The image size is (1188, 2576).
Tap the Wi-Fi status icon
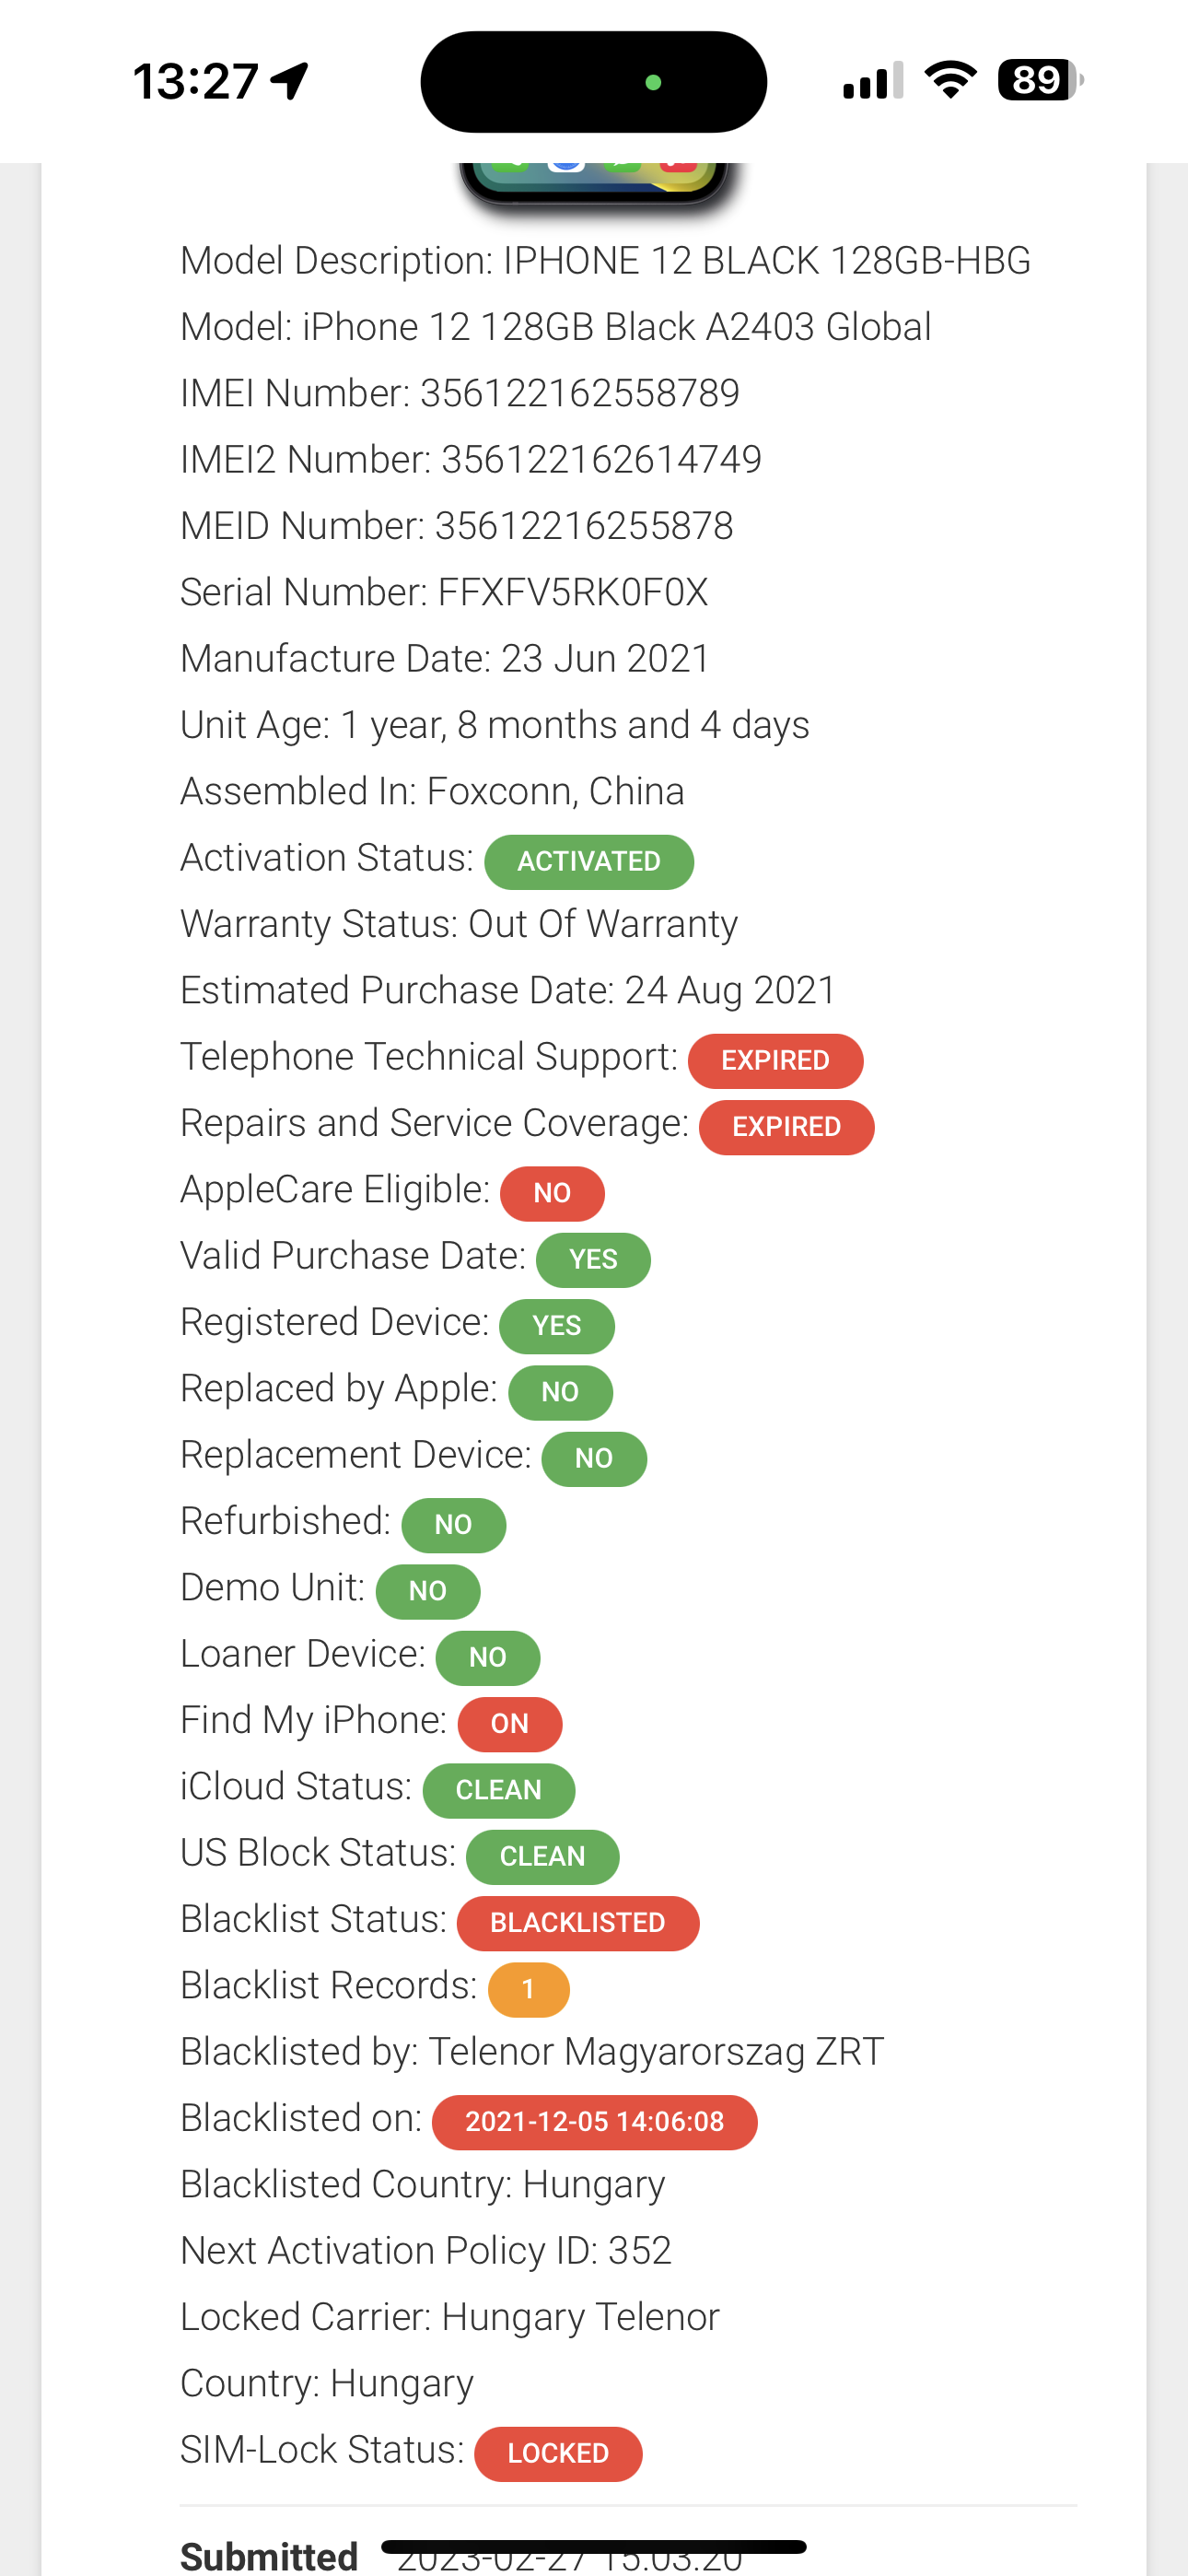click(950, 80)
